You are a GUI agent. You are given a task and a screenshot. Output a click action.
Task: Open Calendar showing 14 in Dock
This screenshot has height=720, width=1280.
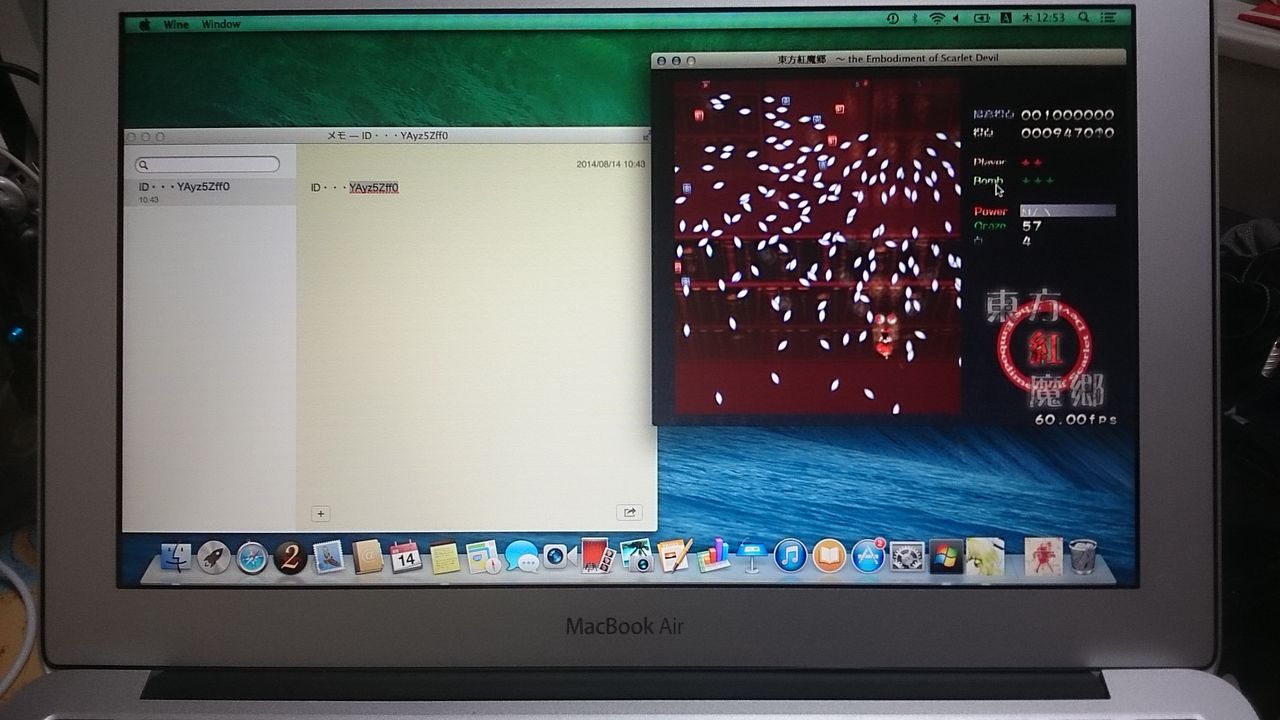pos(406,556)
